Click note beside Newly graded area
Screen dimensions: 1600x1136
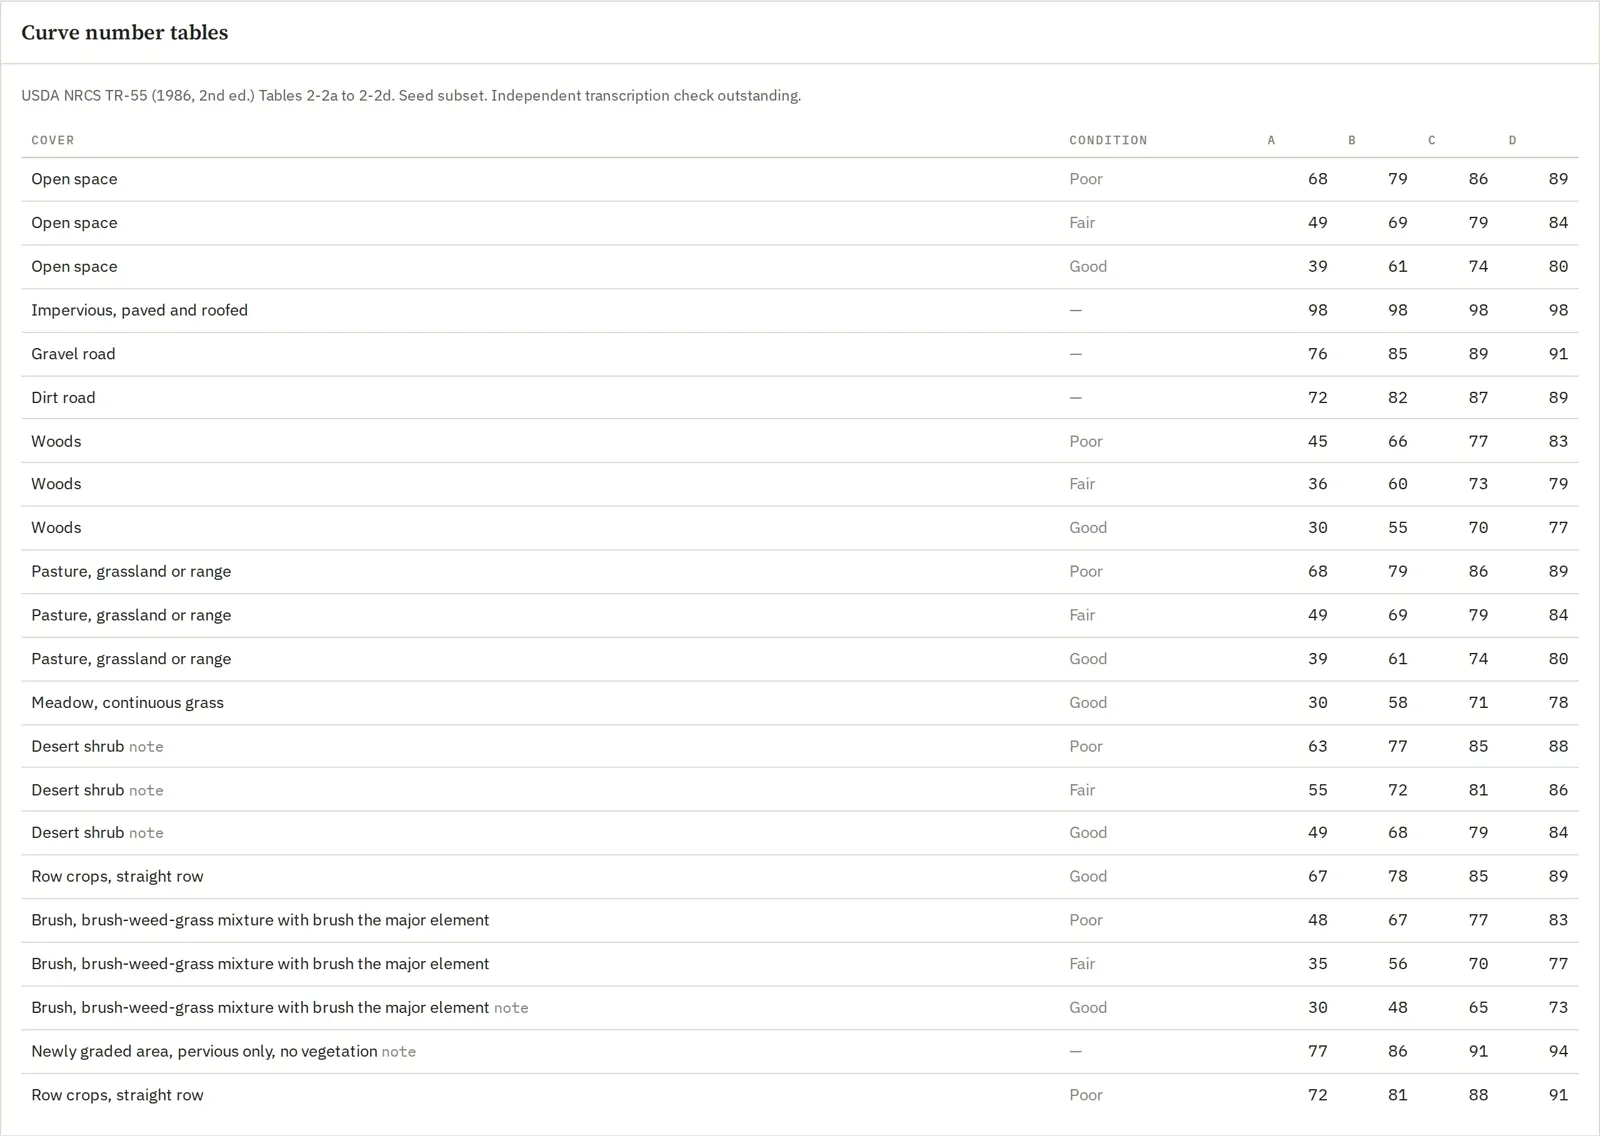[399, 1052]
